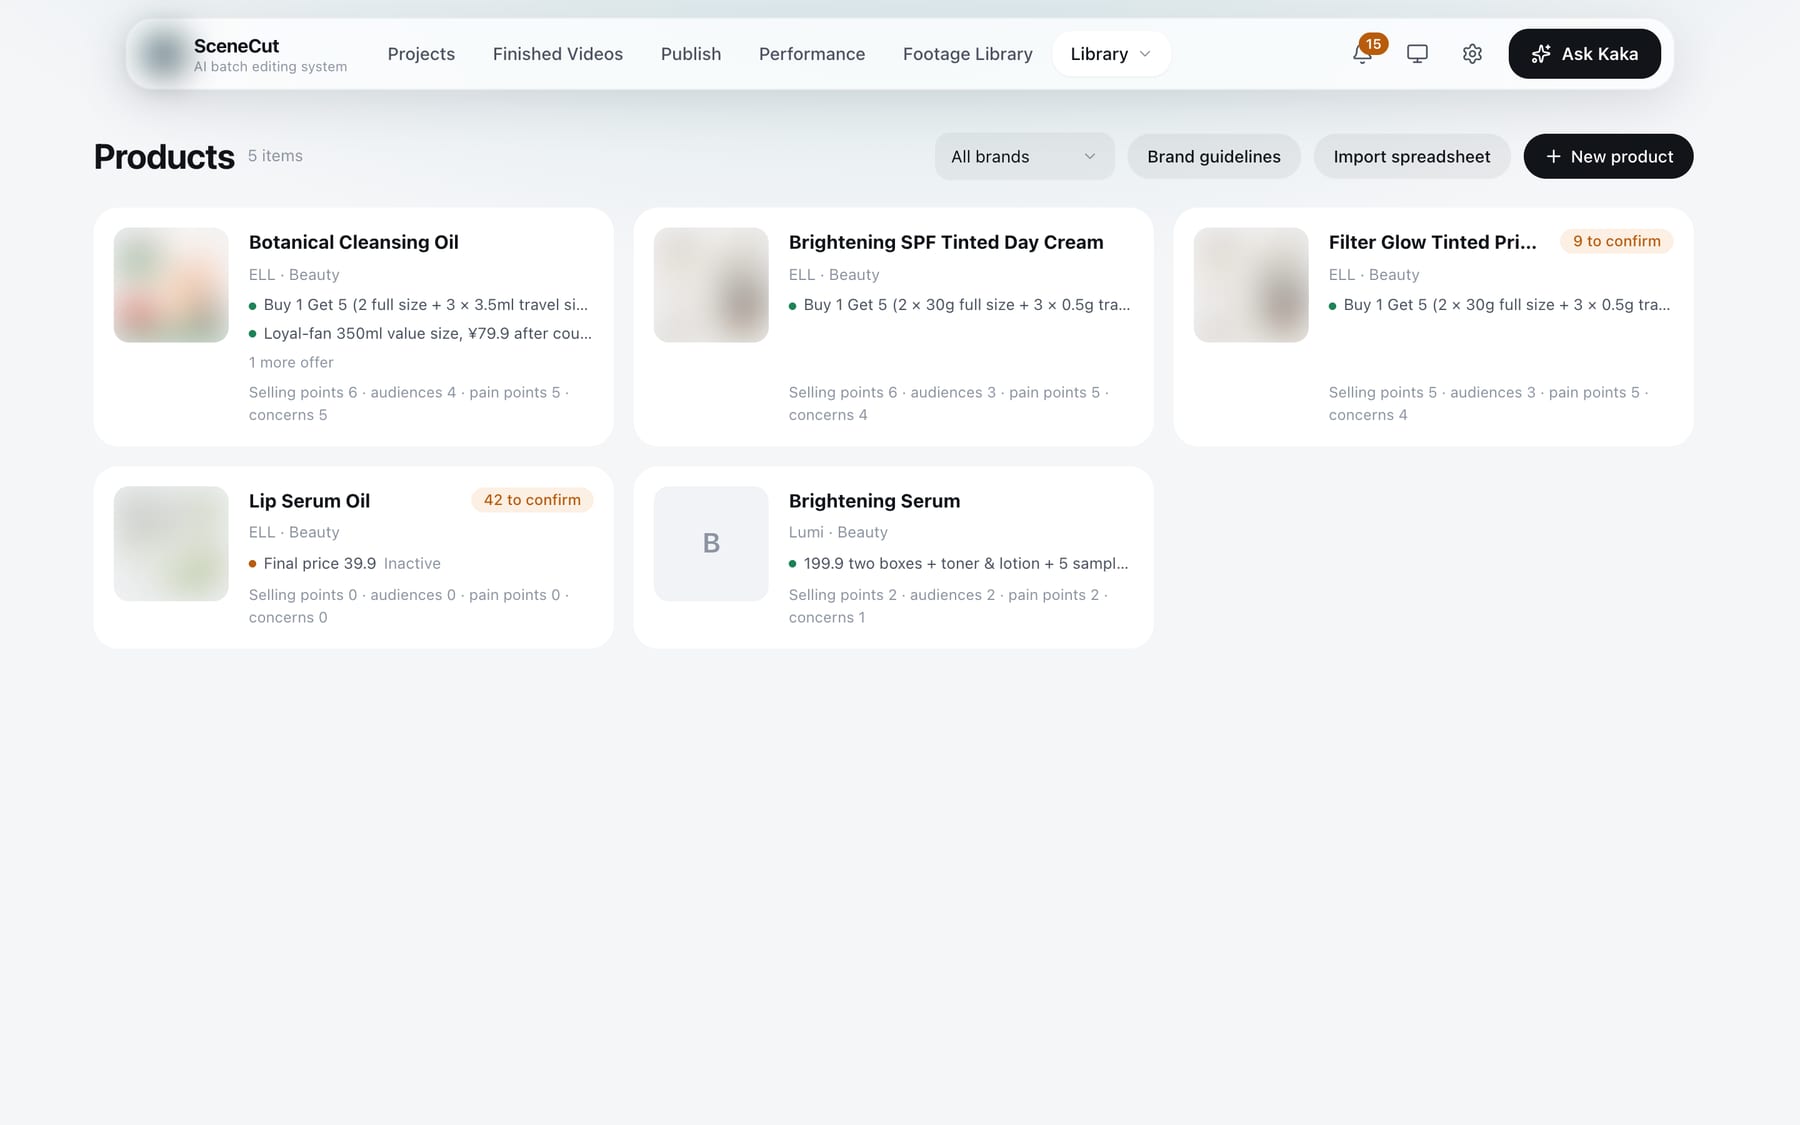
Task: Click the B placeholder for Brightening Serum
Action: pyautogui.click(x=711, y=544)
